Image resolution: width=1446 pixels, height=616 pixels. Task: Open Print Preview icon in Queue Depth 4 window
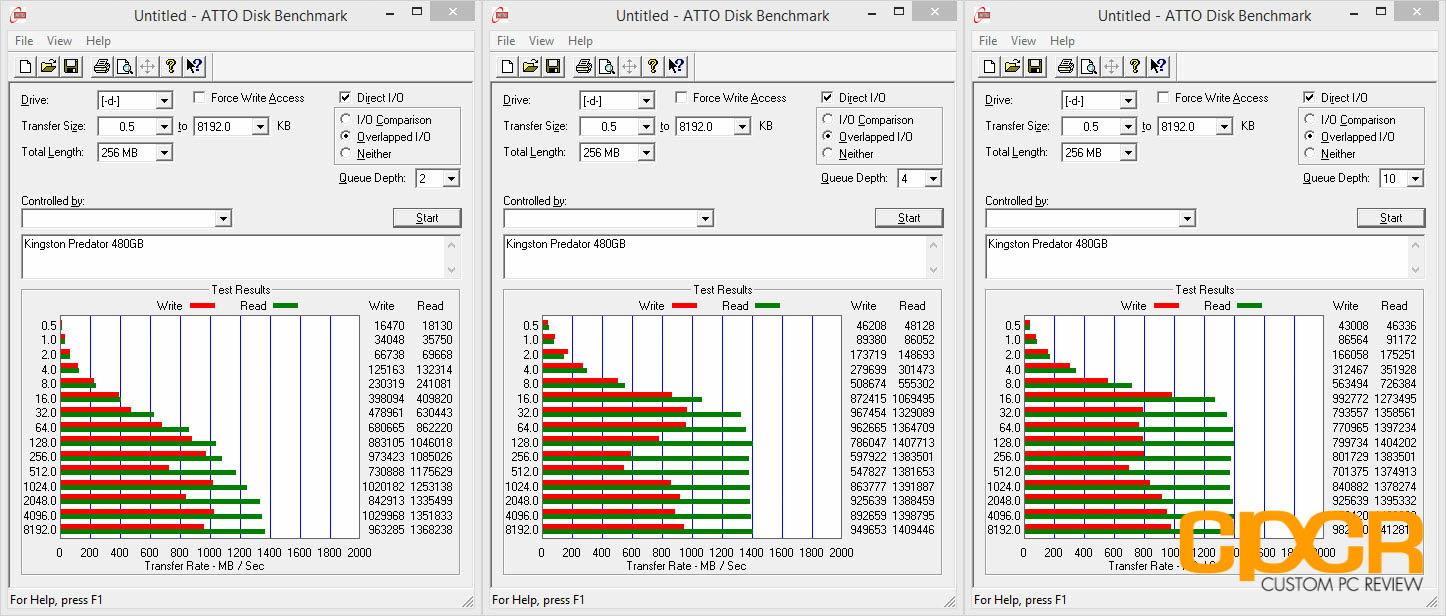coord(606,66)
